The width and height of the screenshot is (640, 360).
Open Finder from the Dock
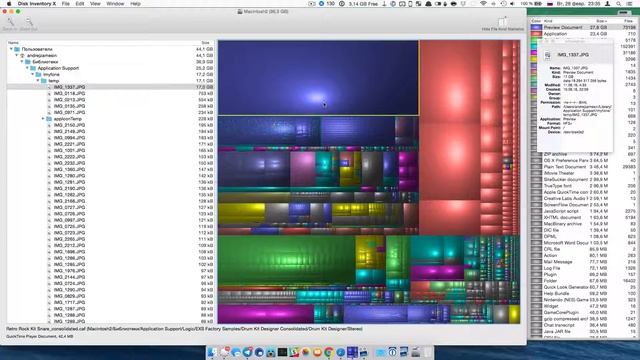212,352
